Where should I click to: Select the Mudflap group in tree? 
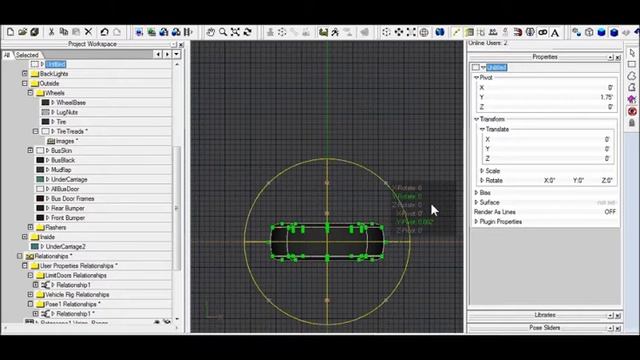coord(61,170)
